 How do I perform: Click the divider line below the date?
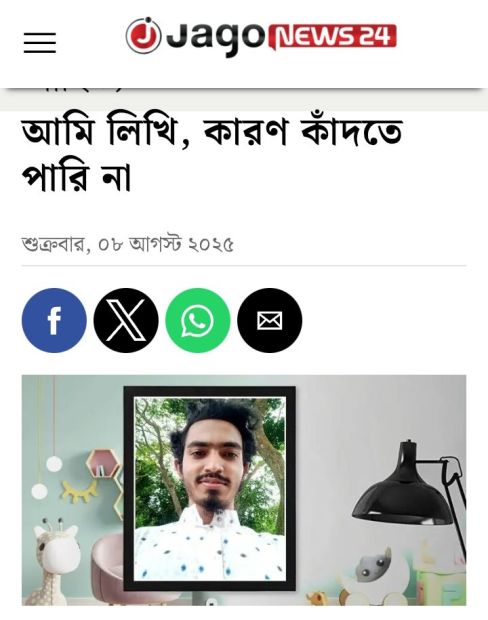point(244,266)
